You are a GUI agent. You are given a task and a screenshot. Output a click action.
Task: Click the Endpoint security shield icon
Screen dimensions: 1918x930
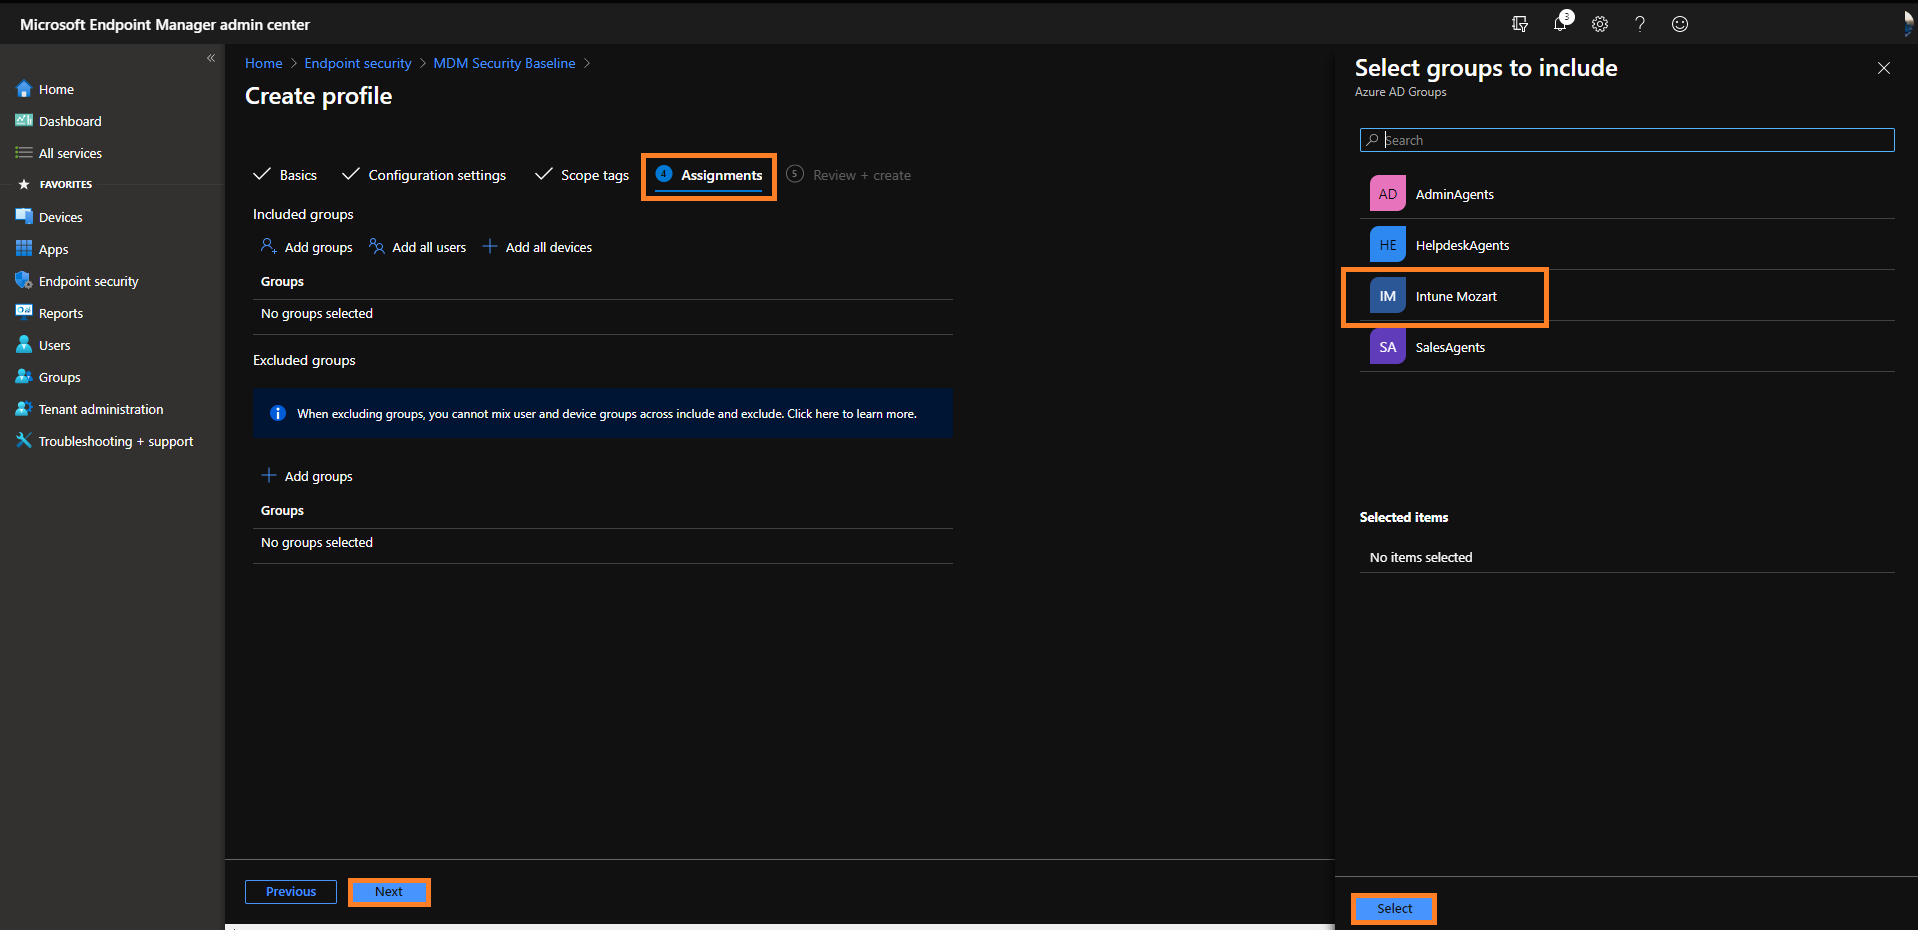point(24,281)
